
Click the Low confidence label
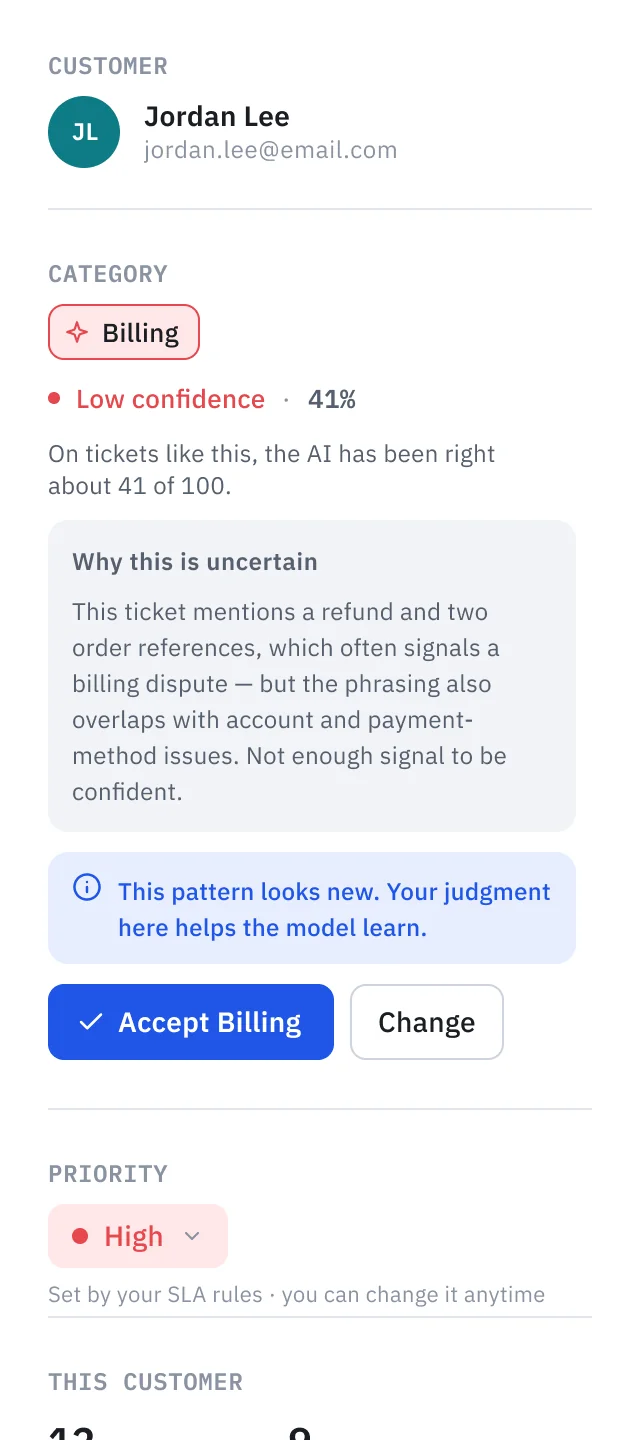pyautogui.click(x=171, y=399)
